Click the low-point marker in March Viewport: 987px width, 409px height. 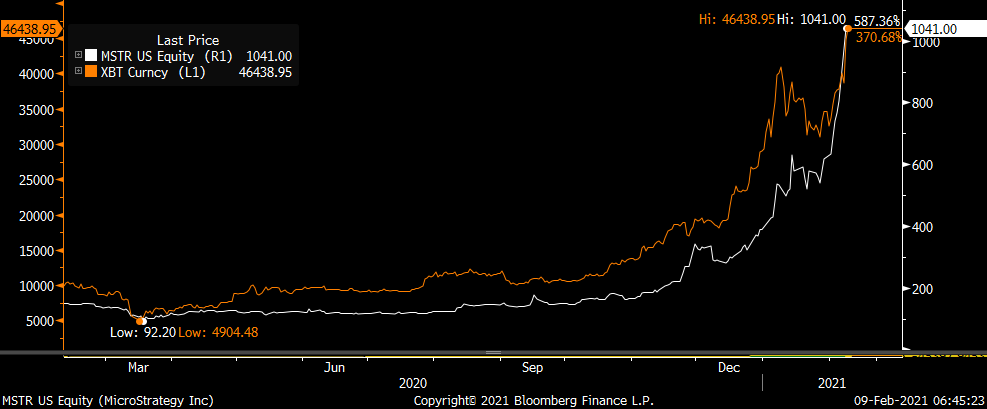click(142, 321)
